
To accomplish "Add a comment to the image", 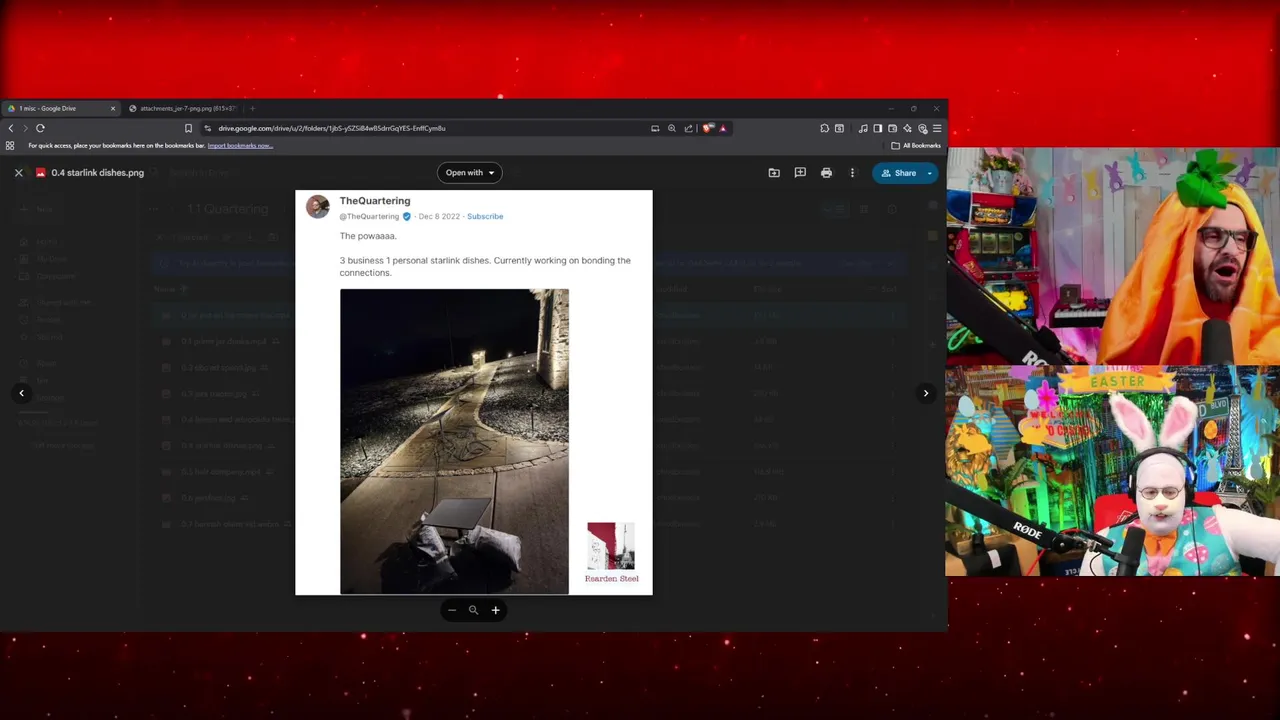I will [x=800, y=173].
